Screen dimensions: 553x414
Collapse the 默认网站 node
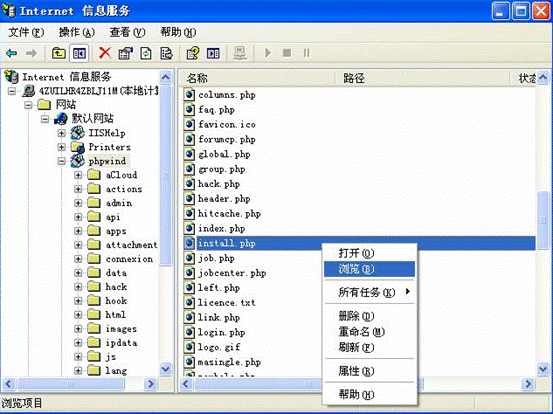(45, 119)
